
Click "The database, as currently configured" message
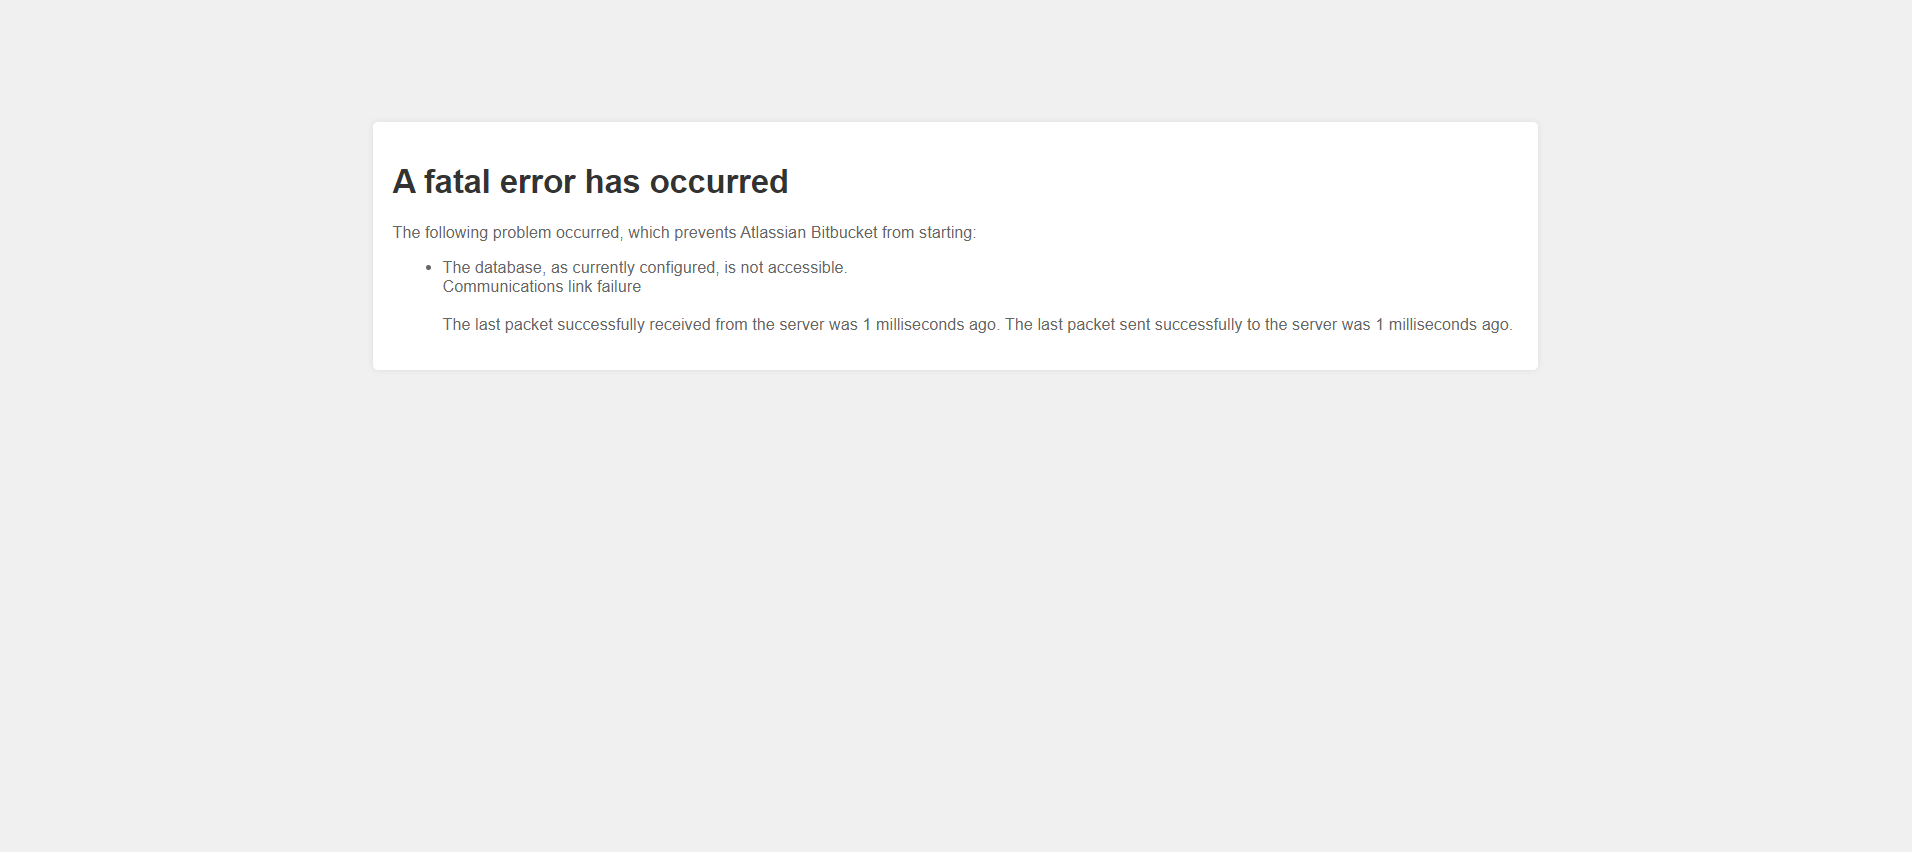pyautogui.click(x=645, y=268)
